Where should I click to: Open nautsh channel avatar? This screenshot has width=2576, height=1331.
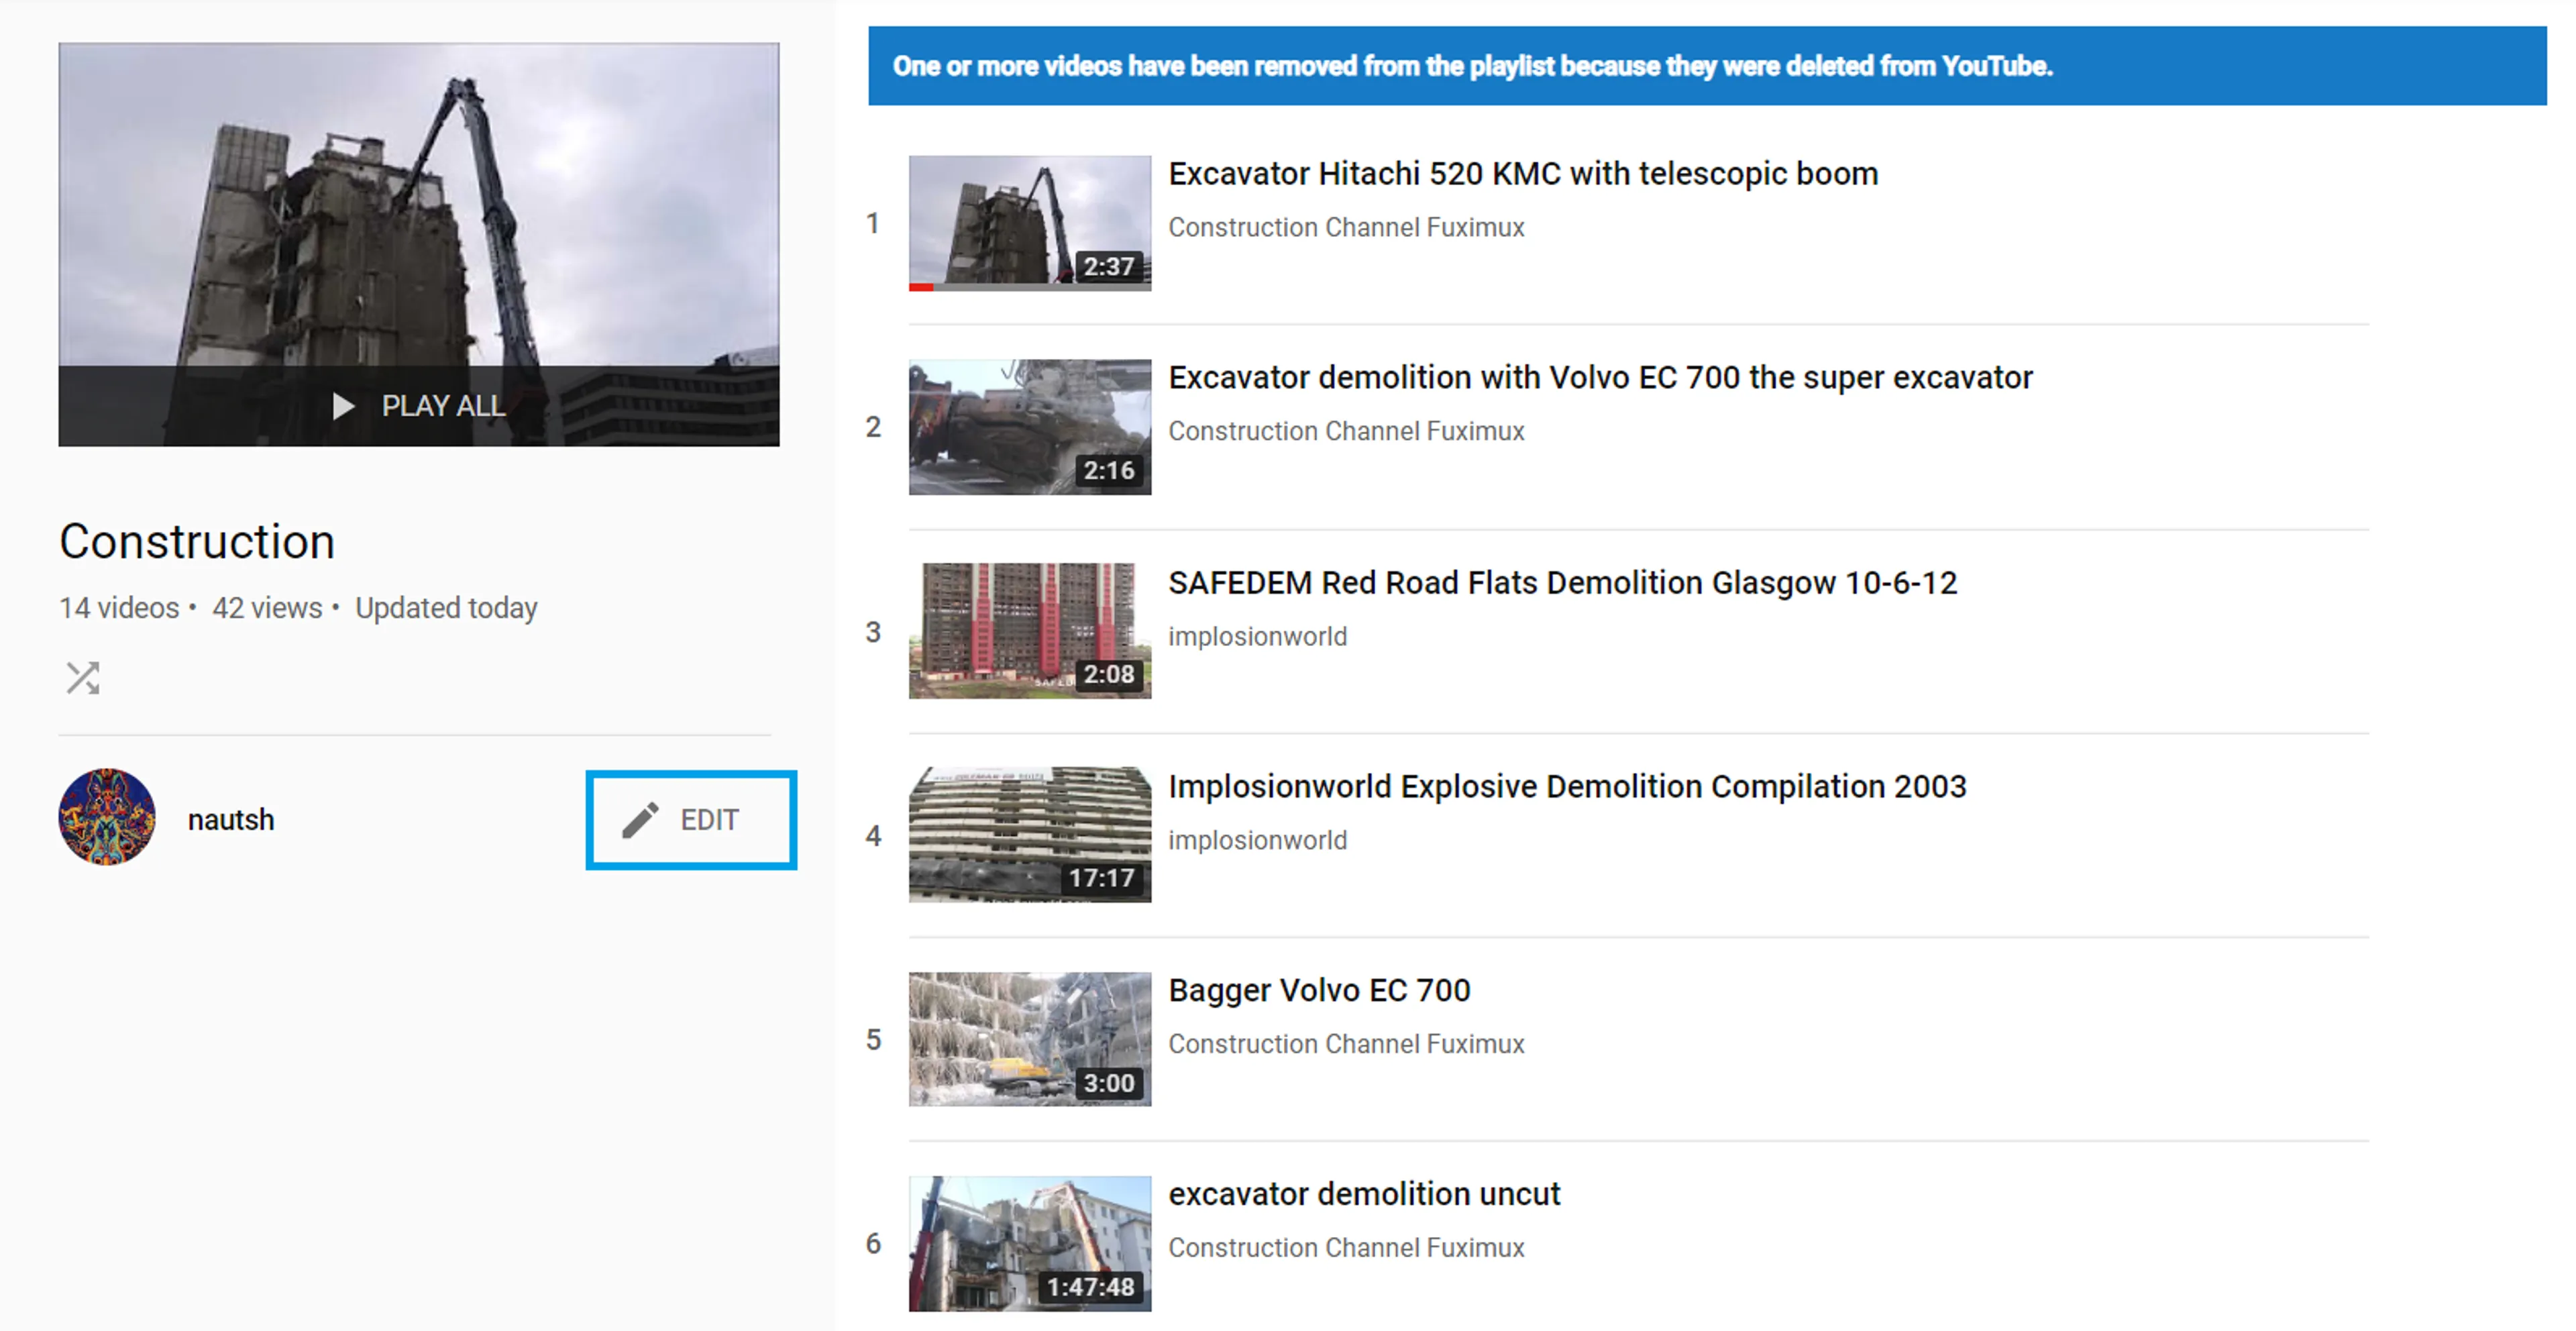tap(107, 817)
